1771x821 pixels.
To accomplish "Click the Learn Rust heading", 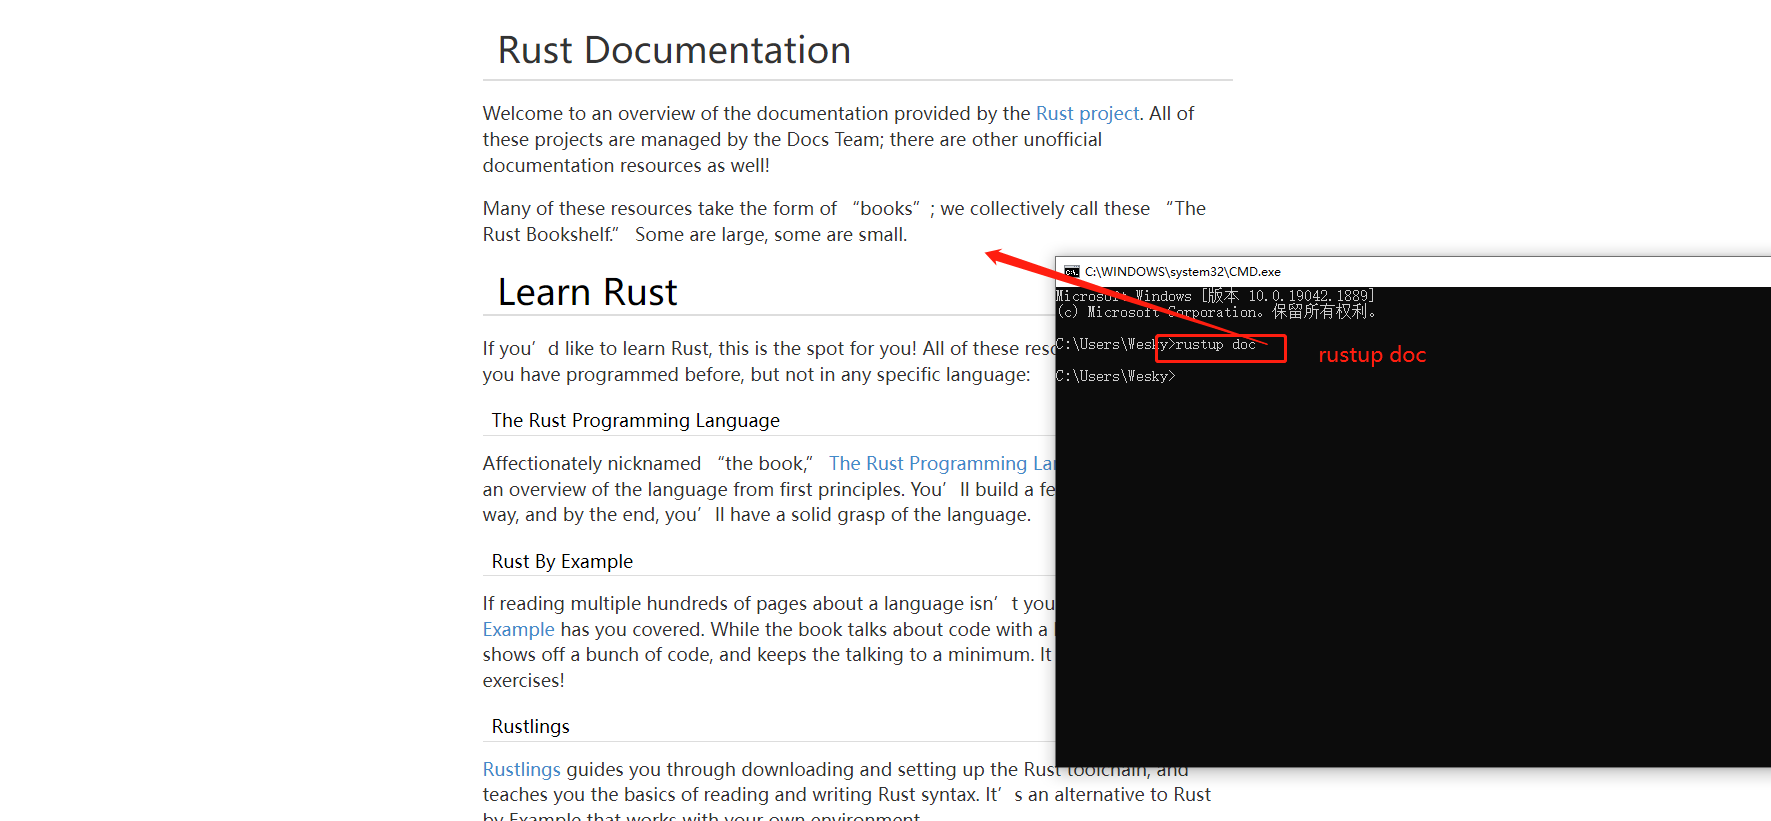I will click(x=587, y=293).
